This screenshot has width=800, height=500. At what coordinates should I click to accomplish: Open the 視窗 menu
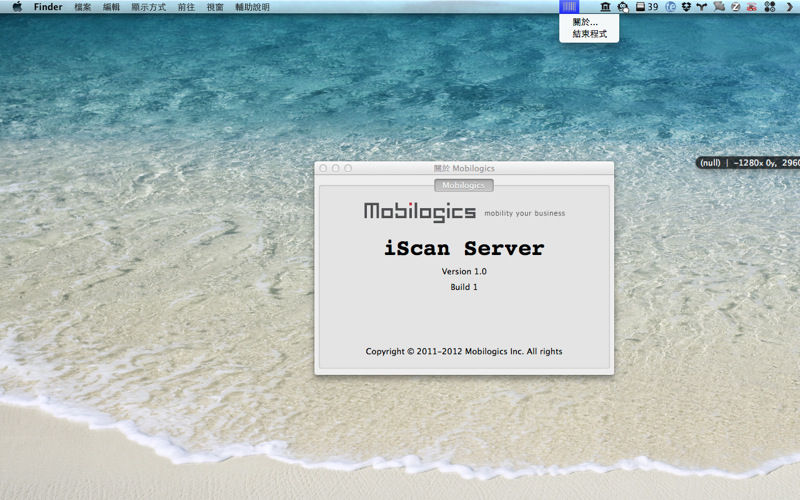[215, 7]
